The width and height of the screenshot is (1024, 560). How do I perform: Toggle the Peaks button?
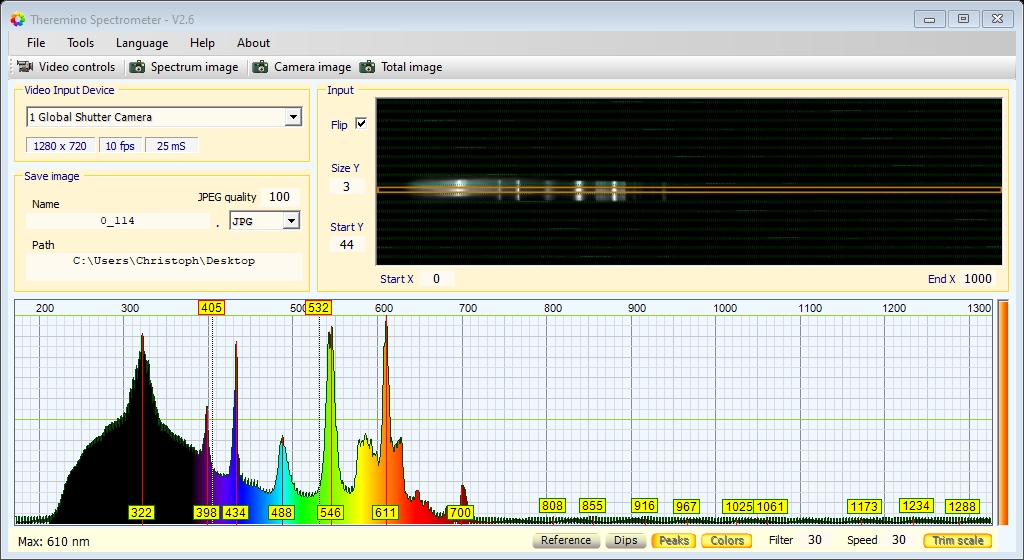(673, 540)
